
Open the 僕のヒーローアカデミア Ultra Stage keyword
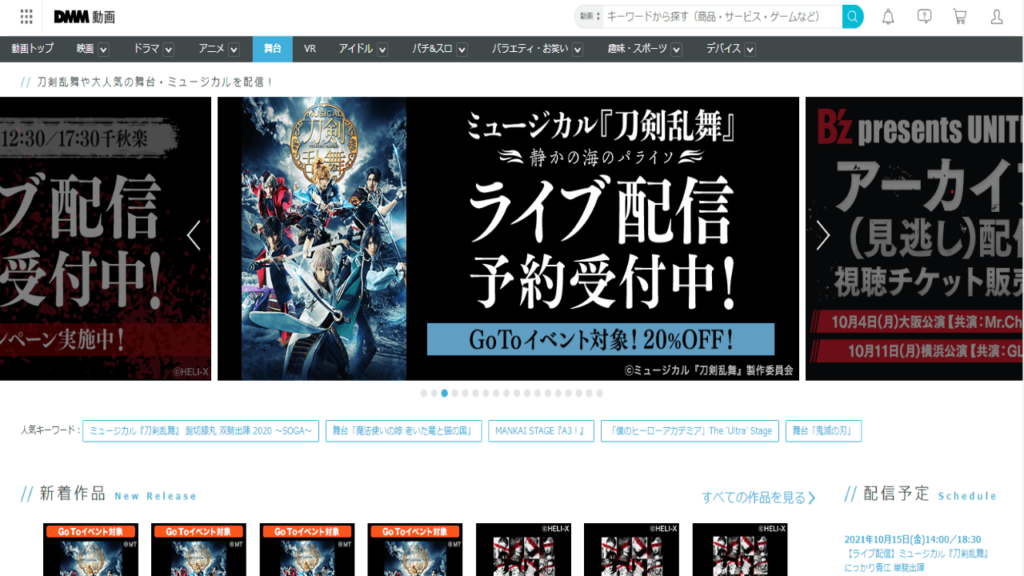[690, 431]
